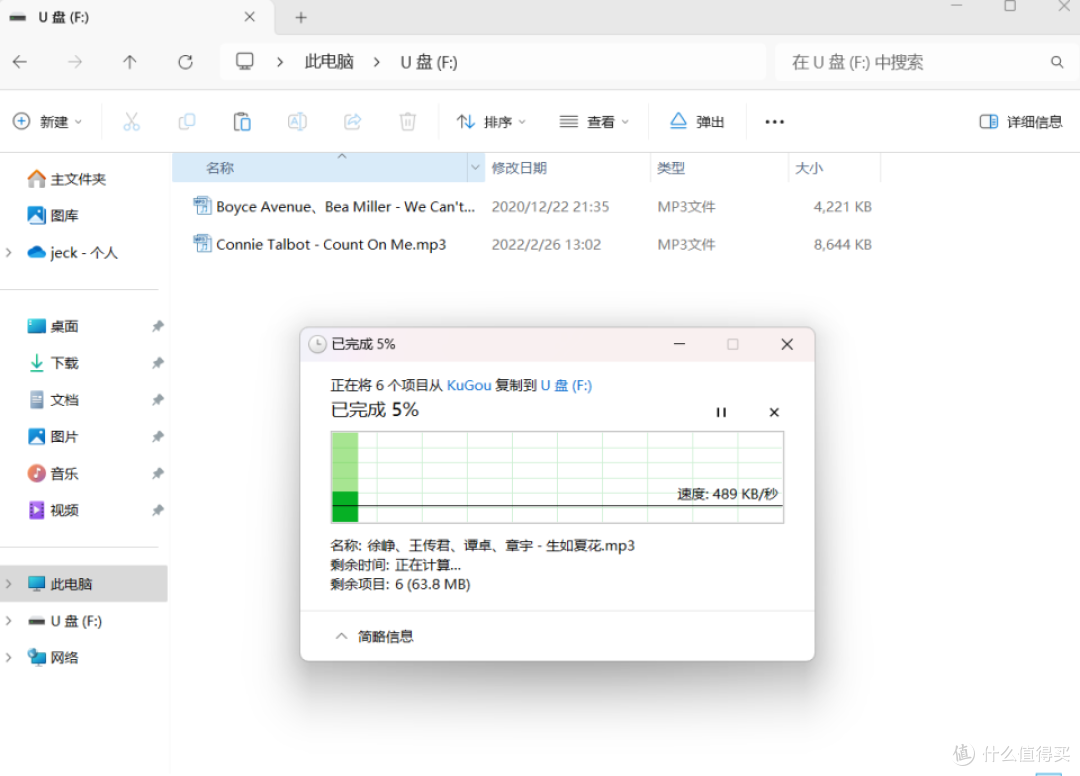Open 音乐 in the sidebar
This screenshot has width=1080, height=776.
pos(53,474)
